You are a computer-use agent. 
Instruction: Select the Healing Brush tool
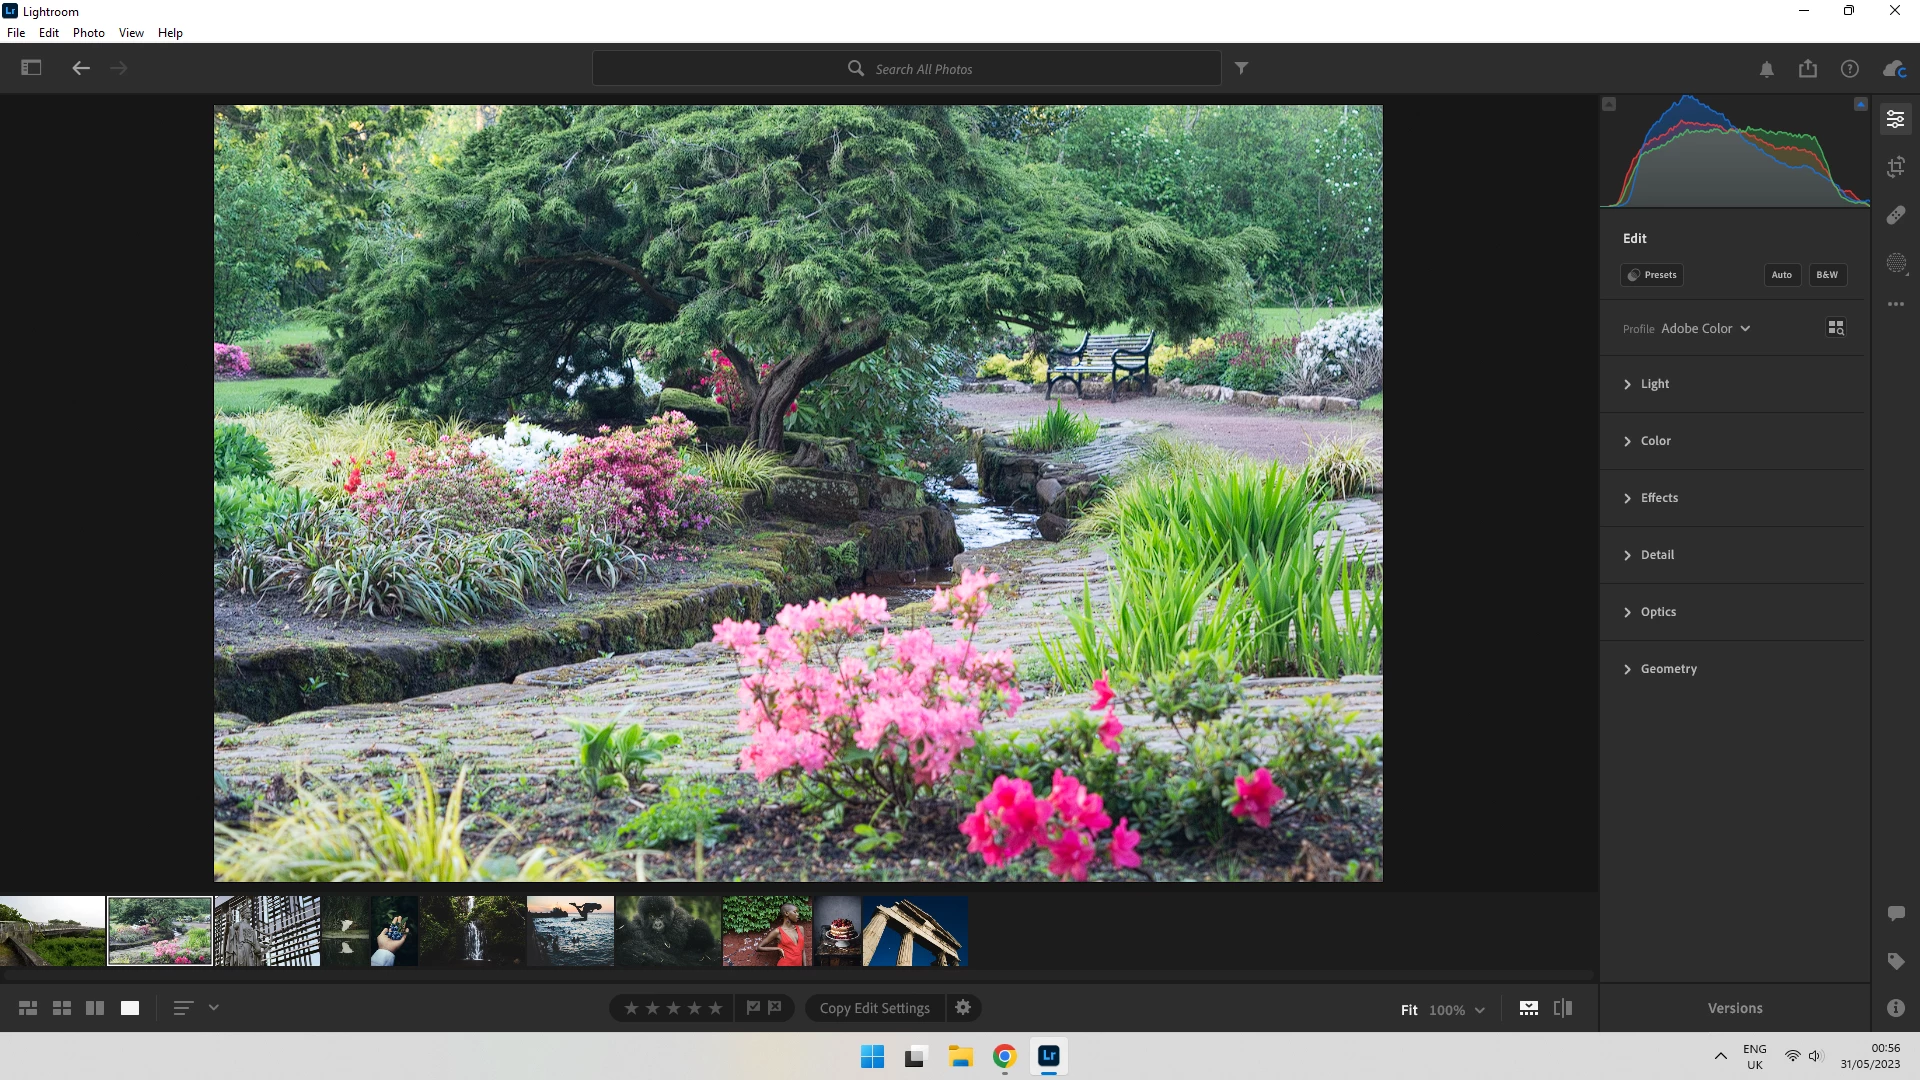click(x=1896, y=215)
